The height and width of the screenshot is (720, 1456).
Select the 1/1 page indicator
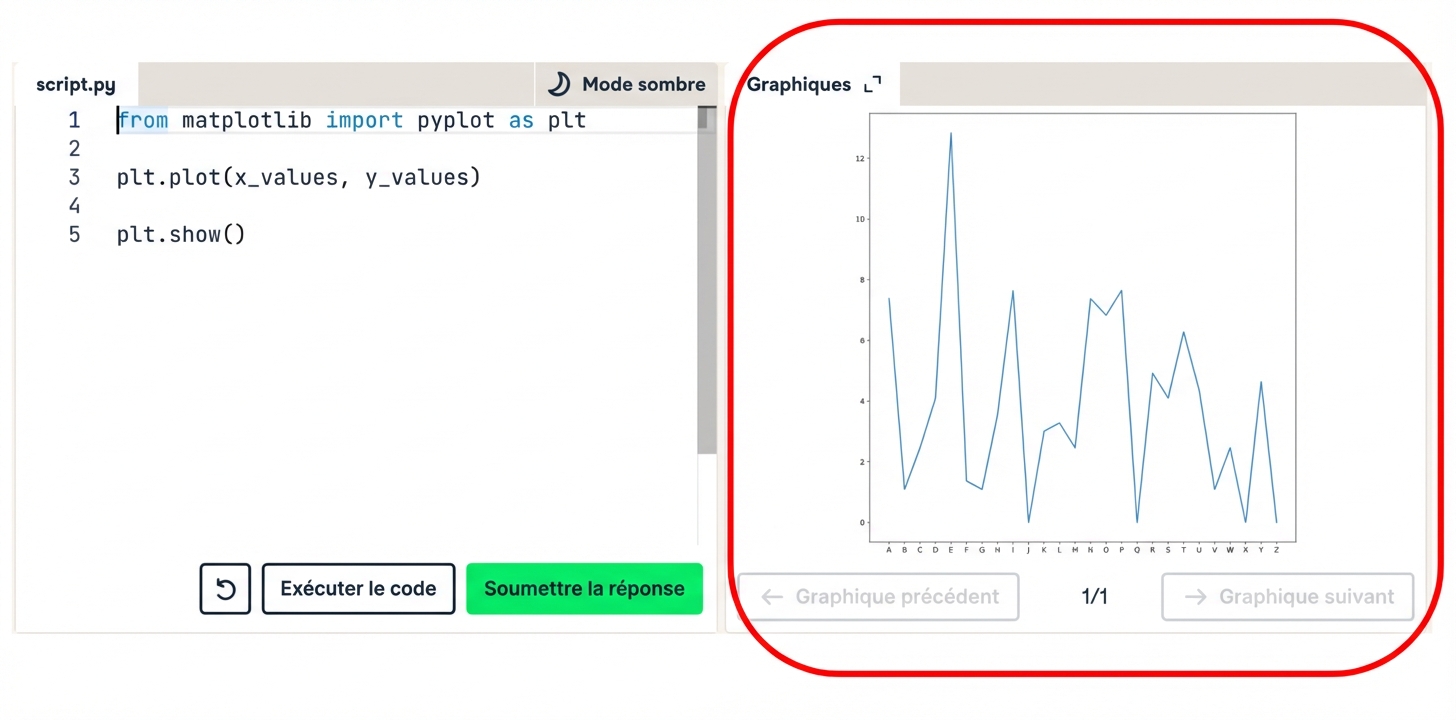click(x=1093, y=596)
